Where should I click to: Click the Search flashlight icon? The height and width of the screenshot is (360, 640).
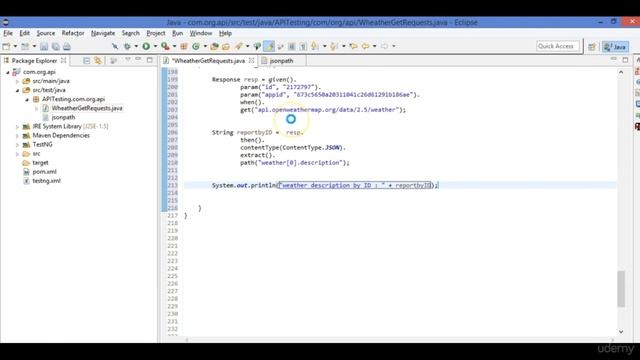coord(239,47)
